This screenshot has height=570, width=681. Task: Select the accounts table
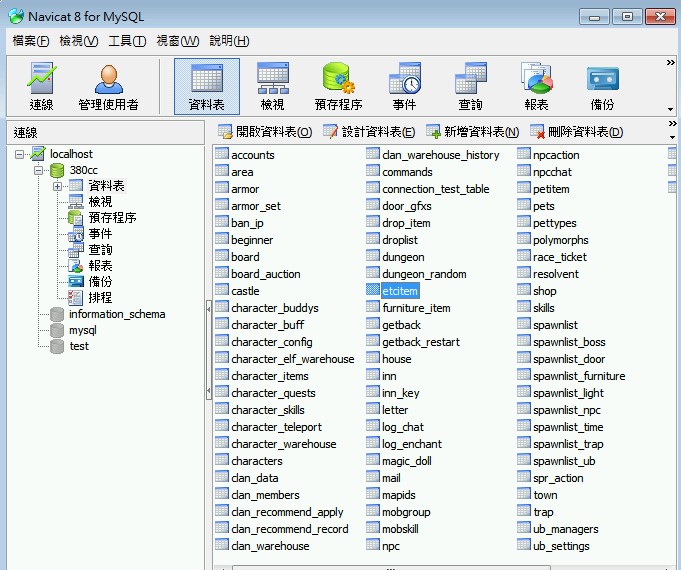253,155
